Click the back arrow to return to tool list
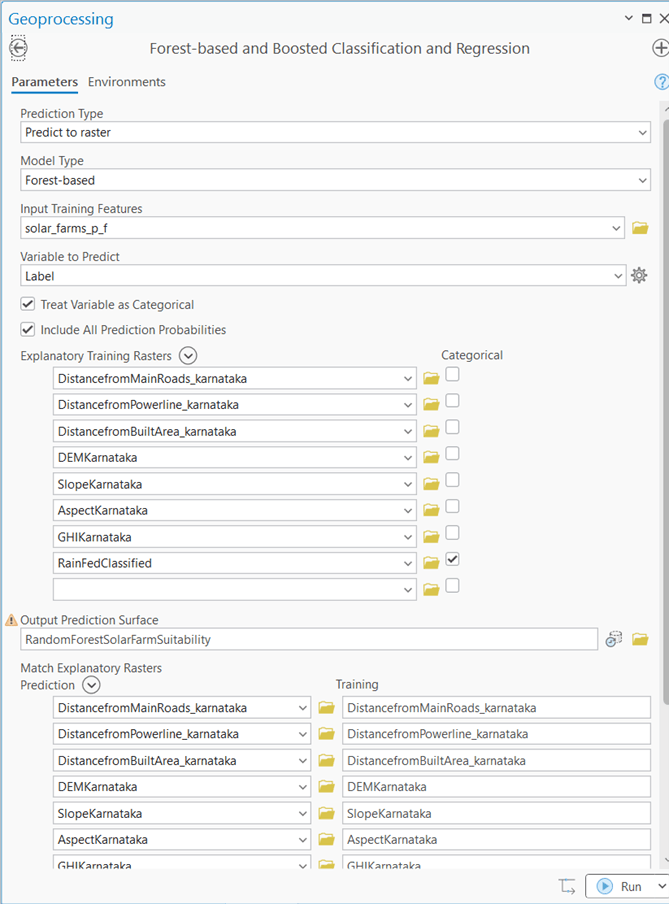The width and height of the screenshot is (669, 904). 17,47
